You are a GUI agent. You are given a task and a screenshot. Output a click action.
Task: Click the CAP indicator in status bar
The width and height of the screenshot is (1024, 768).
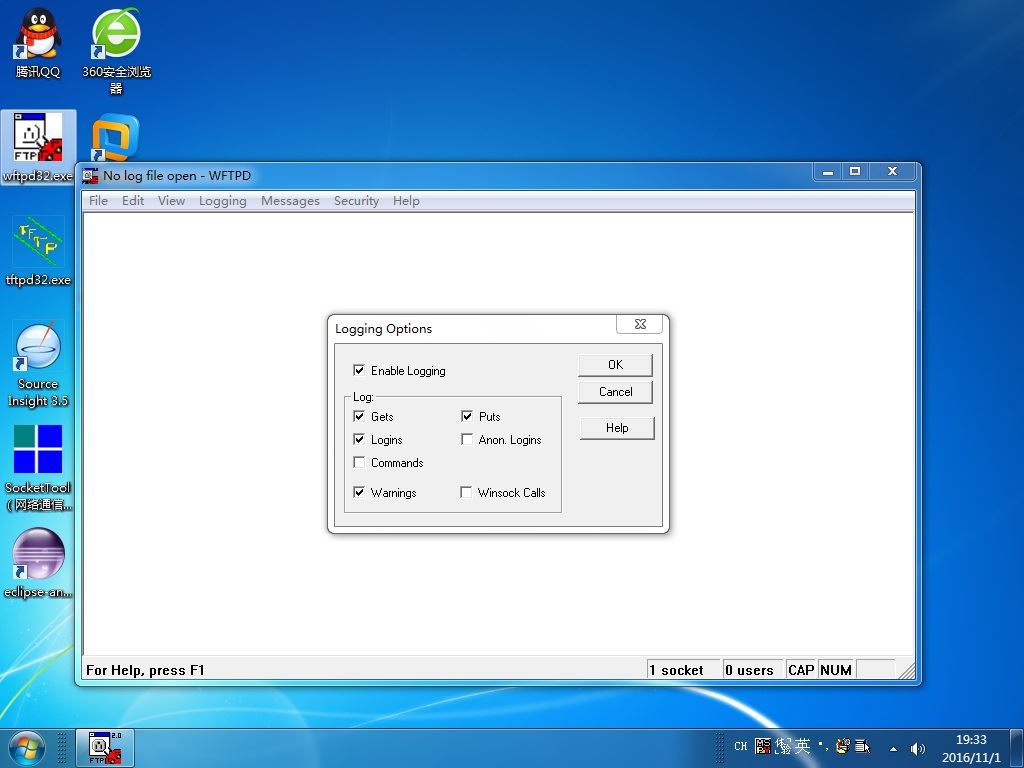coord(801,670)
